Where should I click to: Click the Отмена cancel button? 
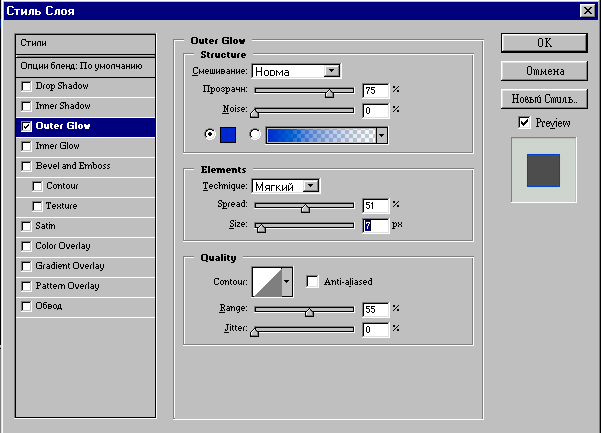[544, 71]
